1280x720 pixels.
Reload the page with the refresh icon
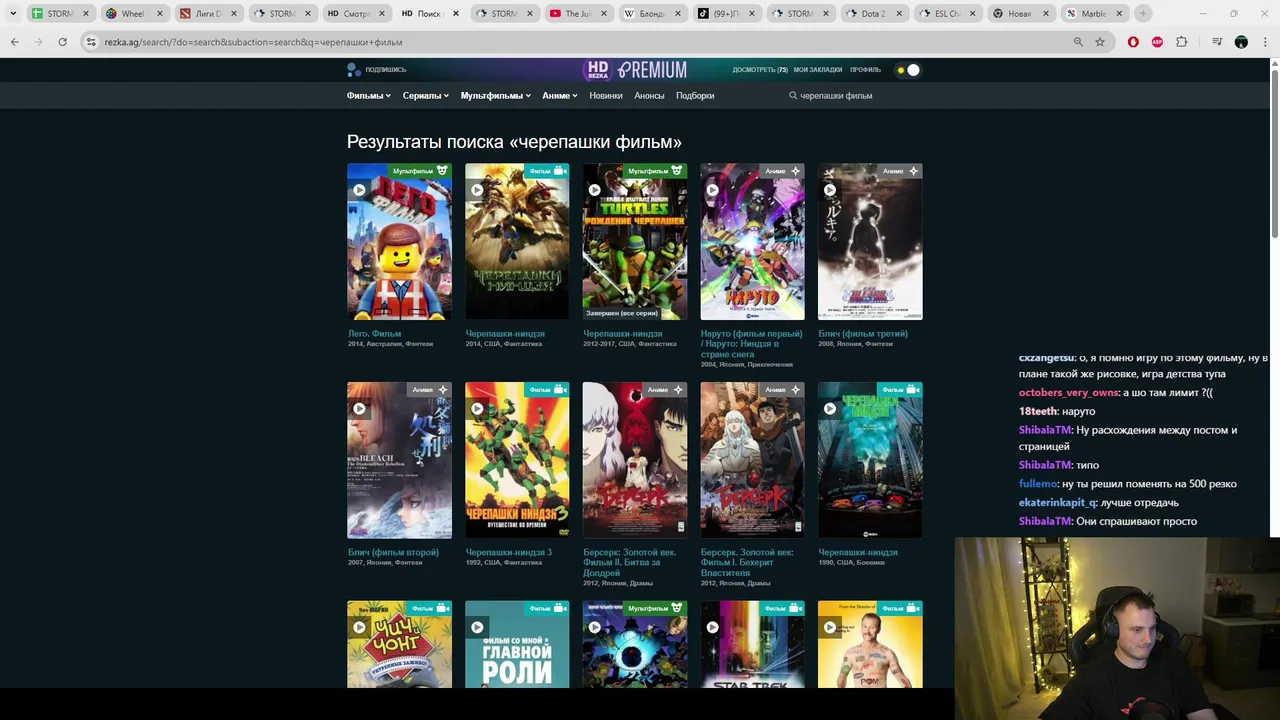click(x=62, y=42)
